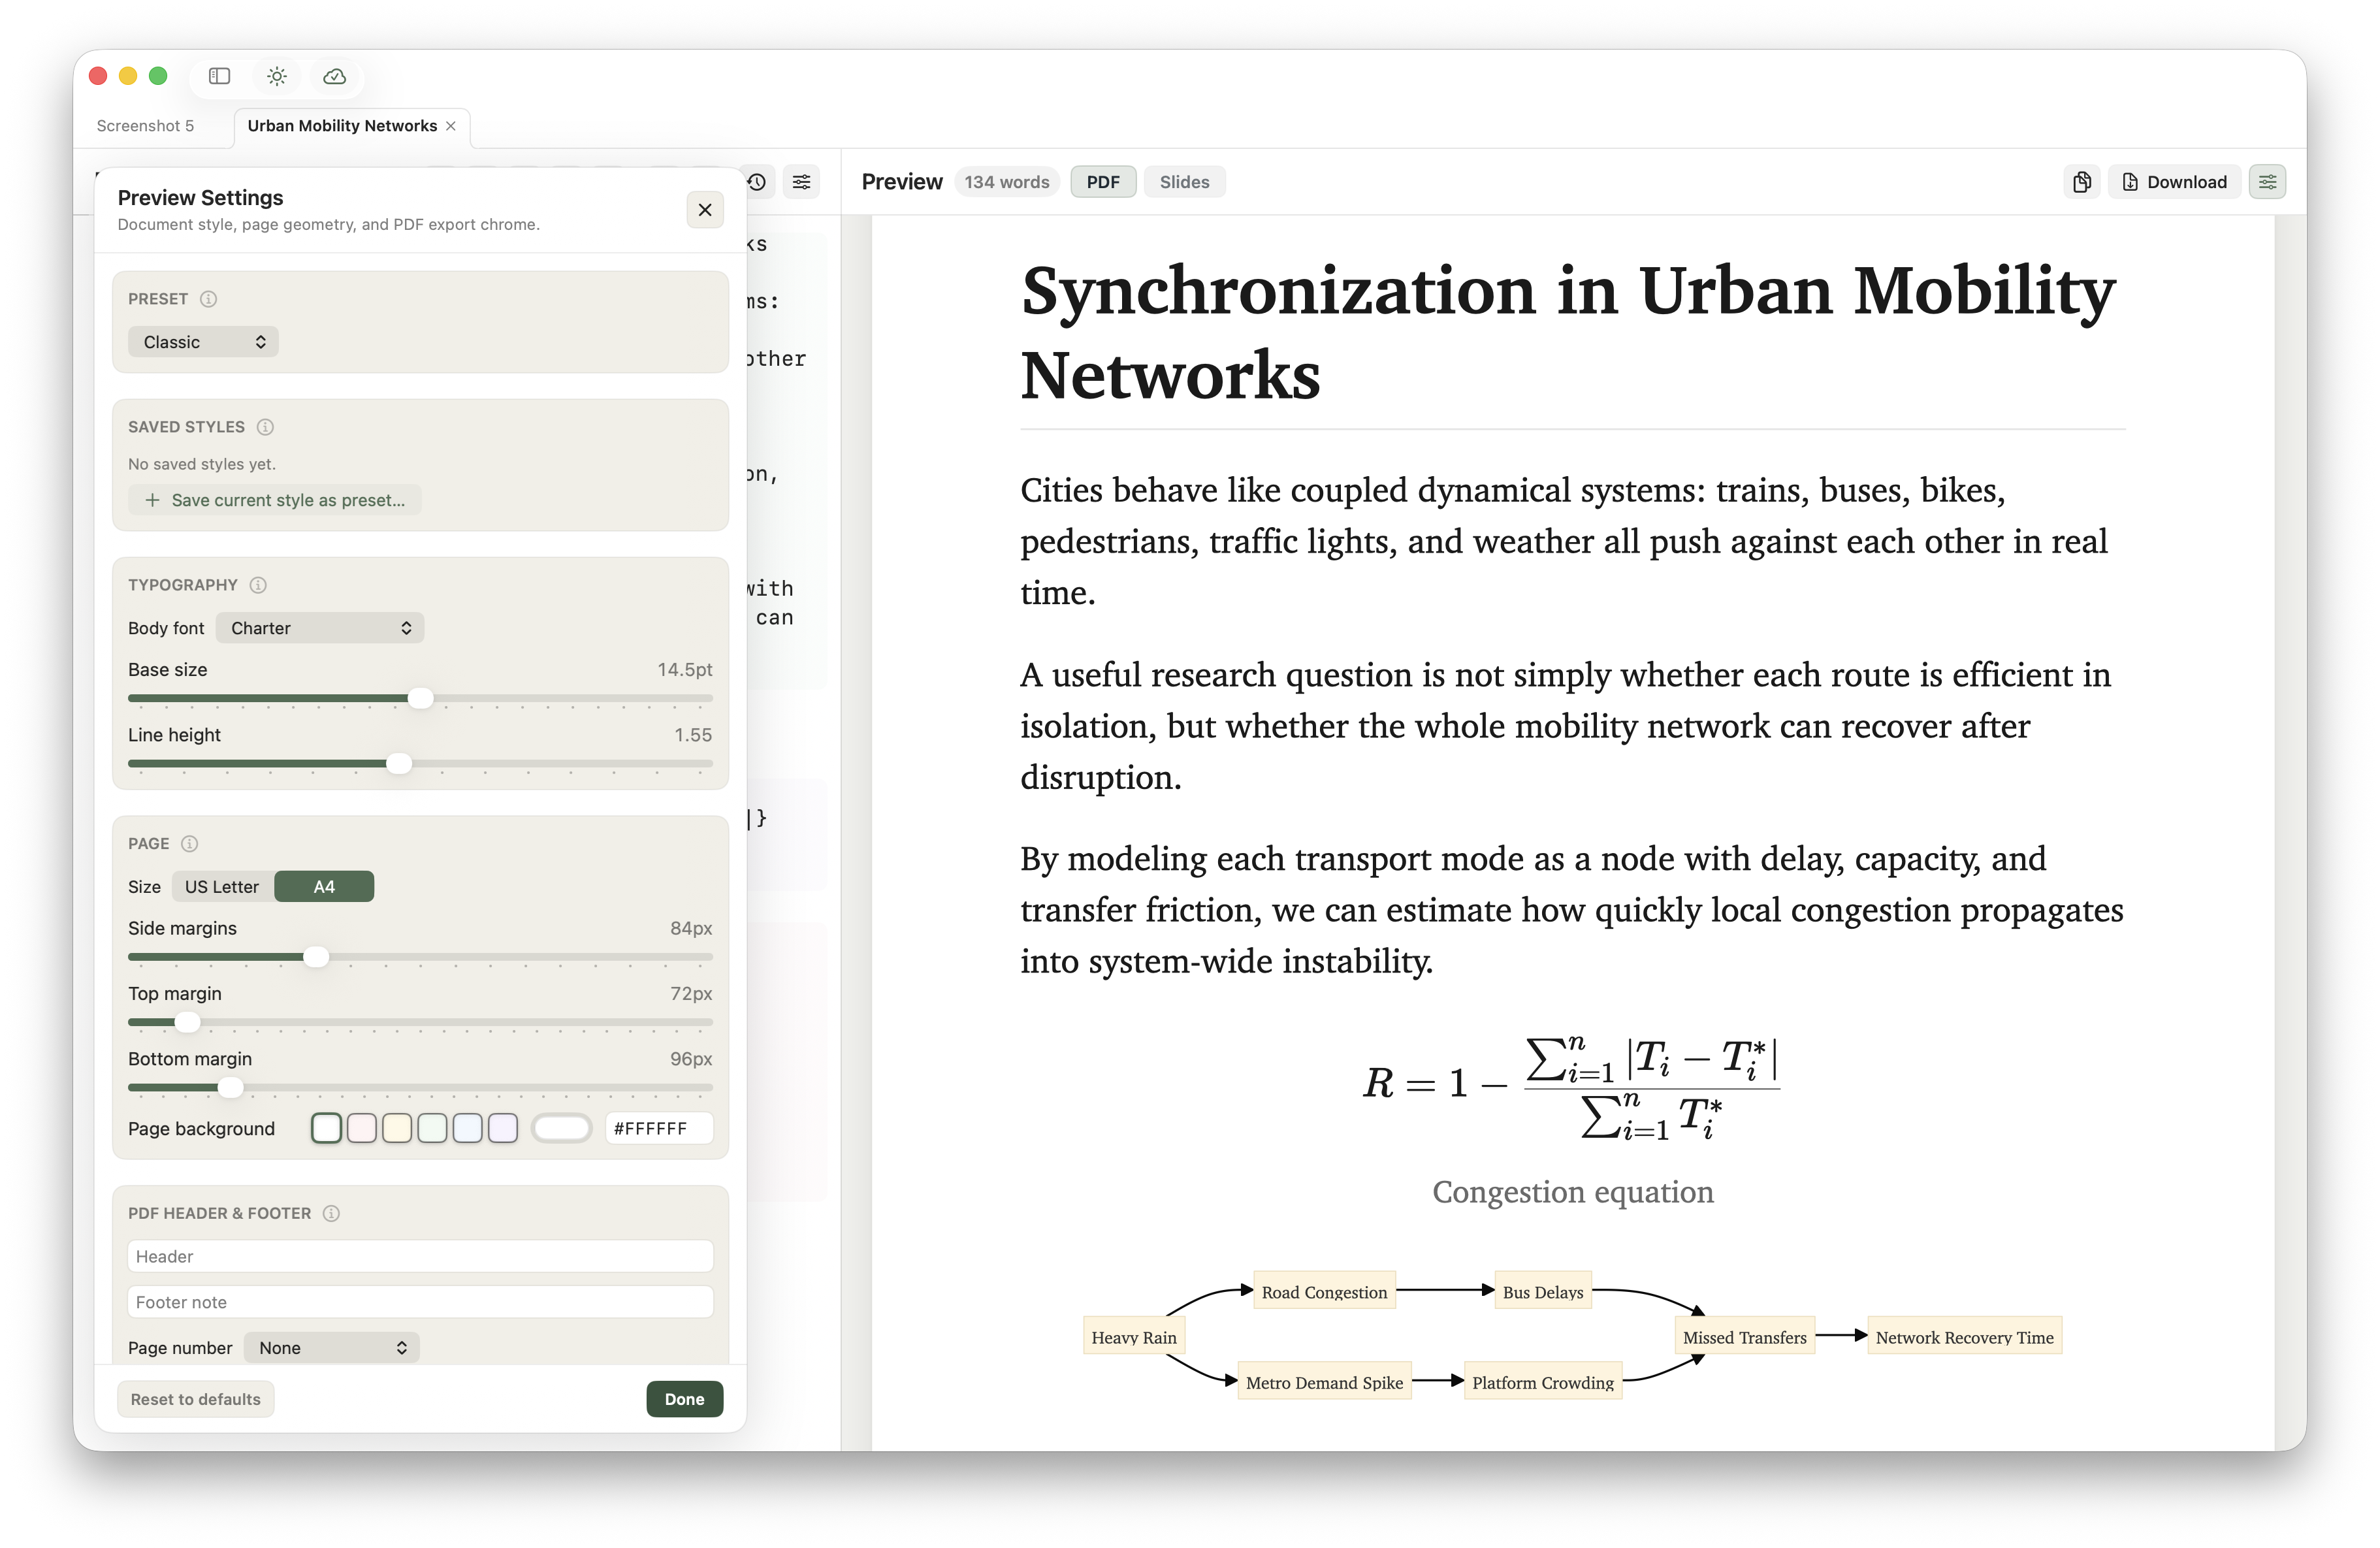The height and width of the screenshot is (1548, 2380).
Task: Adjust the Bottom margin slider
Action: (420, 1087)
